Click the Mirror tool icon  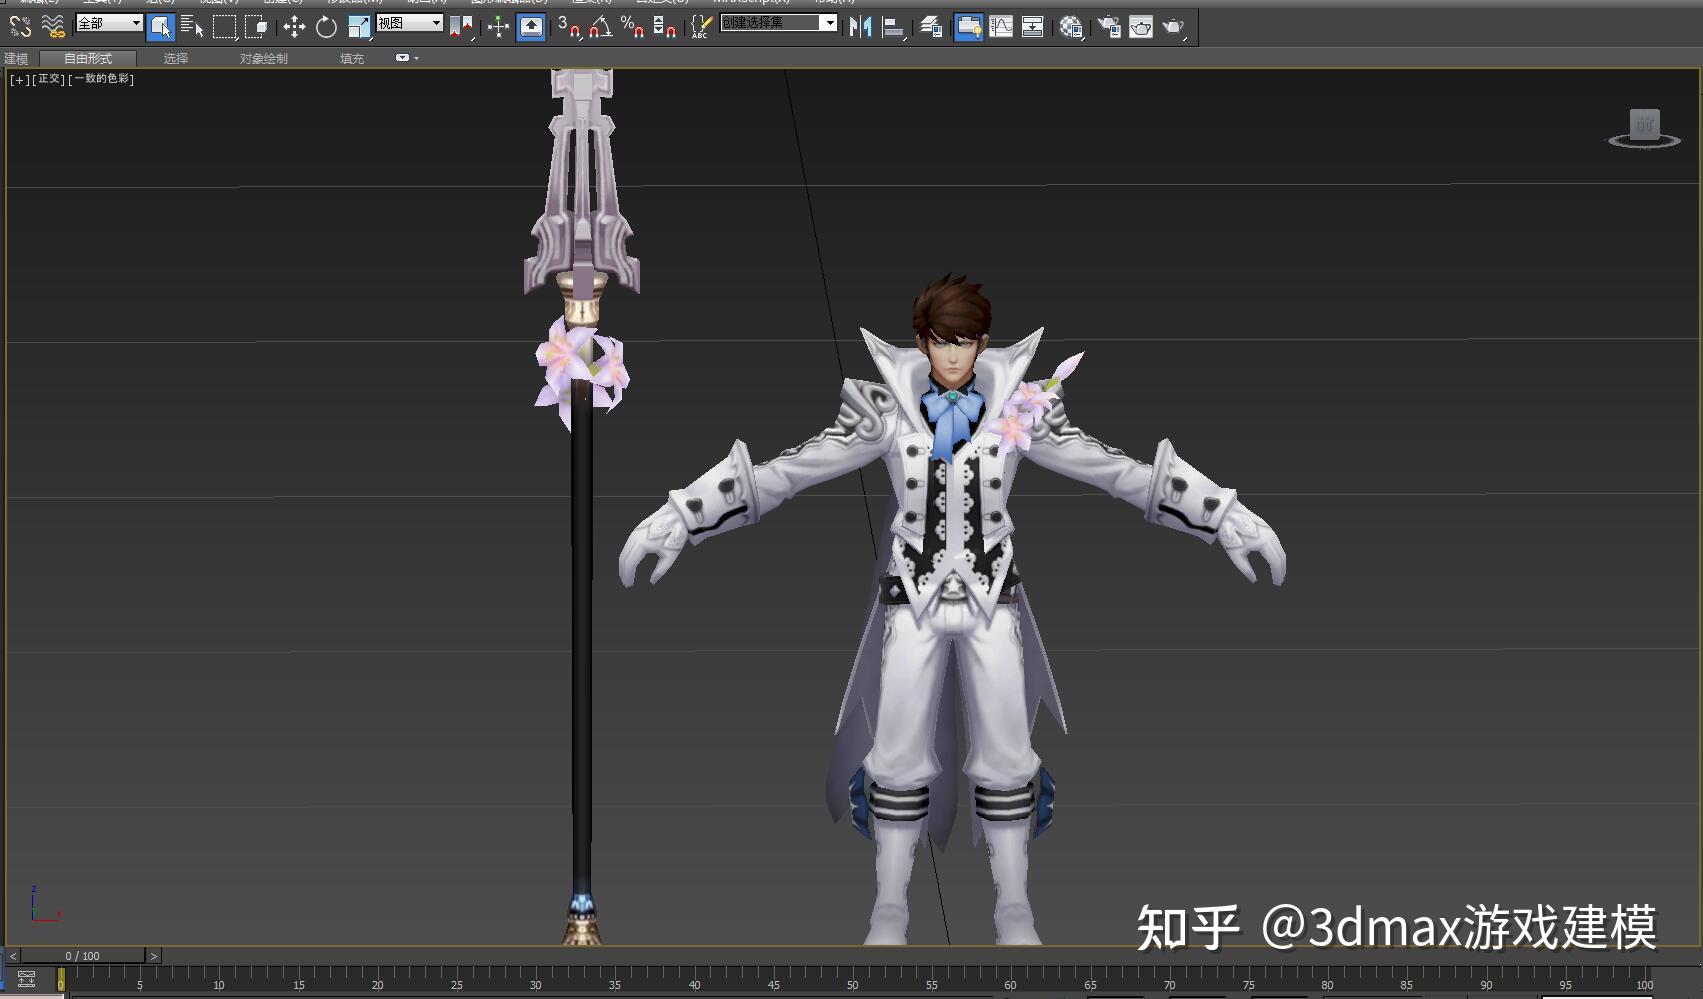coord(860,27)
